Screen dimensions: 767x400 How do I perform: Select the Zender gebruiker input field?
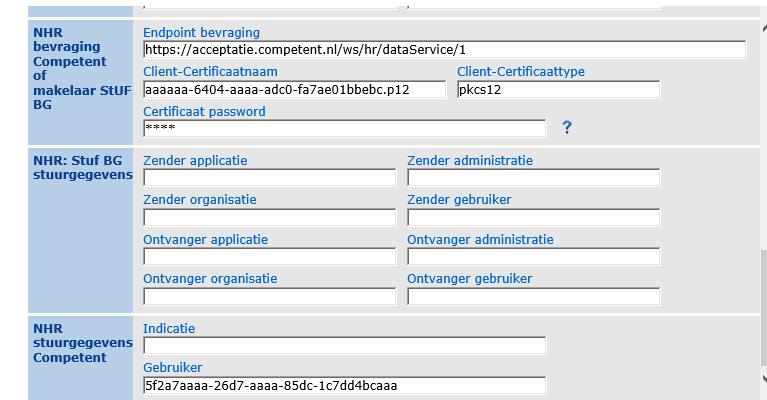[534, 217]
